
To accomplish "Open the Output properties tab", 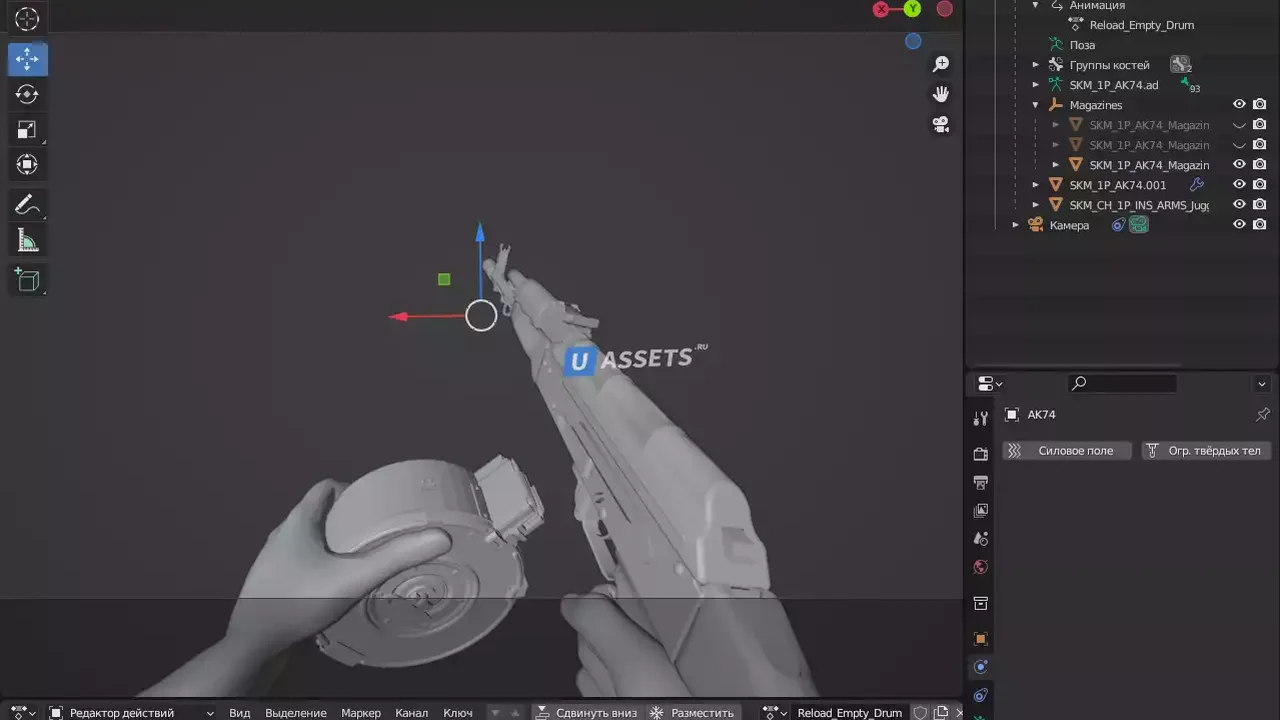I will tap(980, 482).
